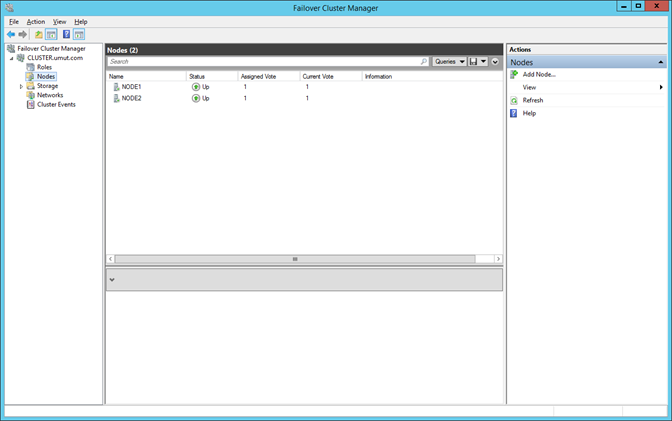The width and height of the screenshot is (672, 421).
Task: Click the Back arrow in toolbar
Action: click(x=11, y=34)
